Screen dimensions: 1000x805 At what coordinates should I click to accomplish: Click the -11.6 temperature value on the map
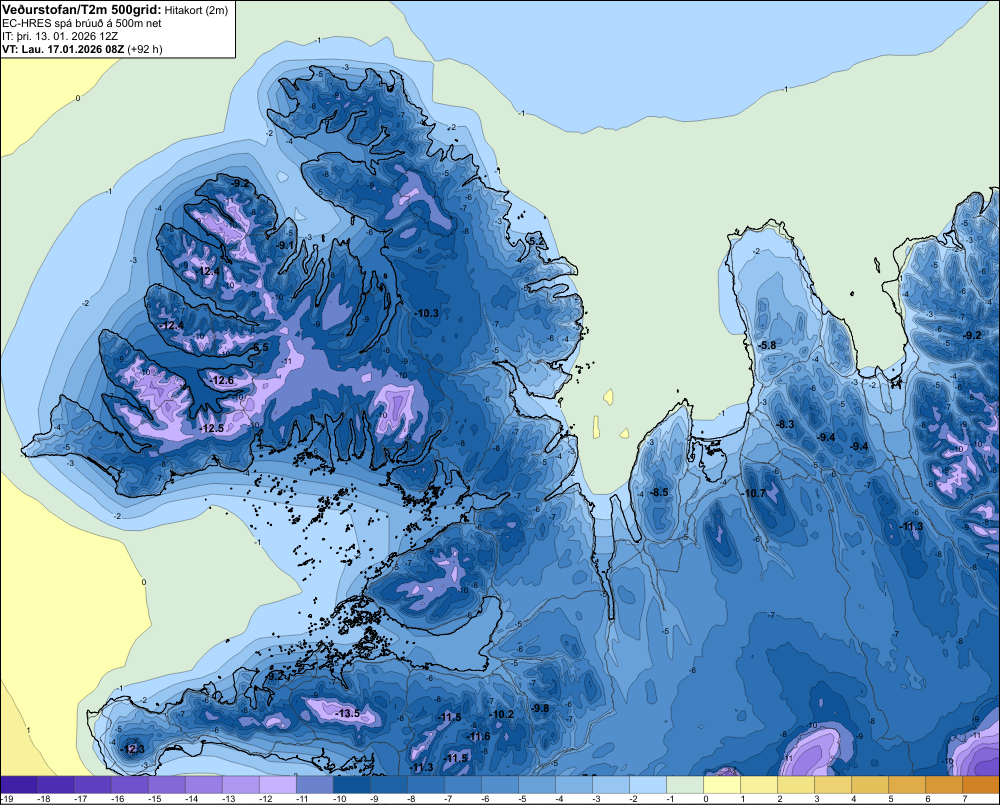[479, 736]
